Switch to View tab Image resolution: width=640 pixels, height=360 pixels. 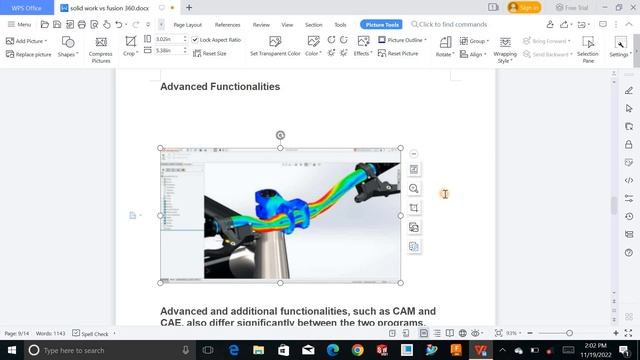click(287, 25)
